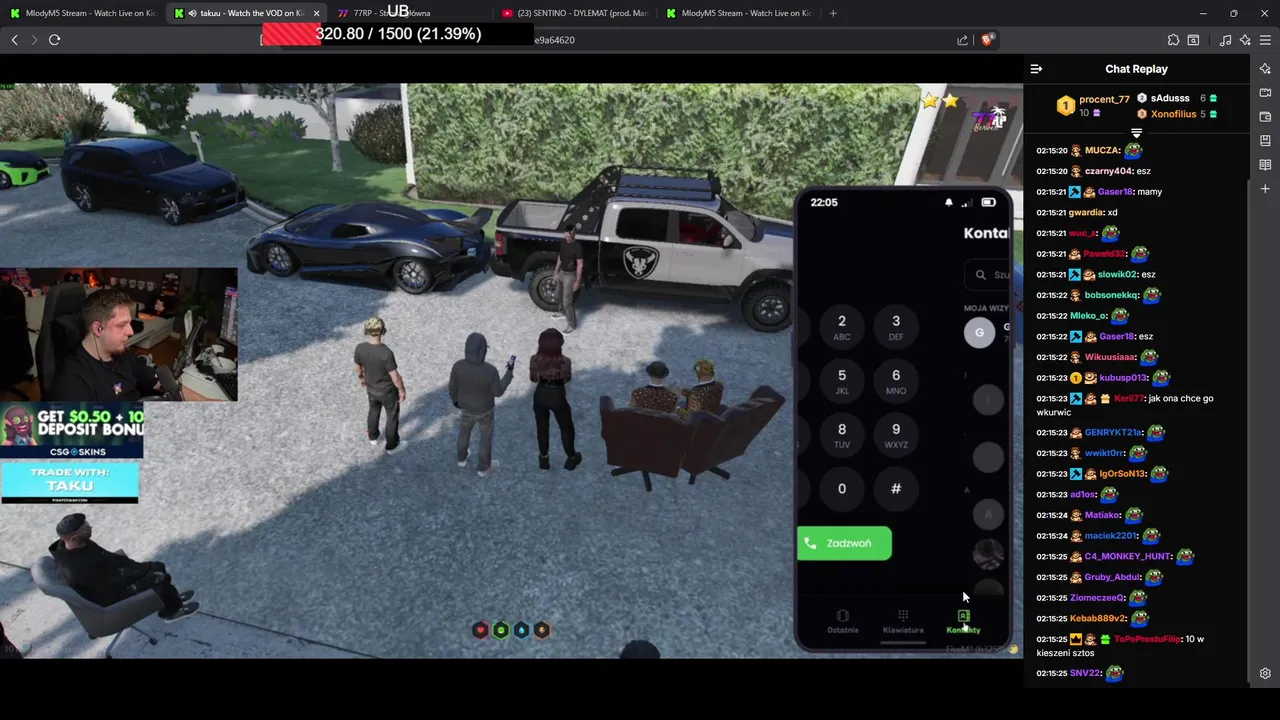Dial digit 5 on phone keypad

pos(842,381)
